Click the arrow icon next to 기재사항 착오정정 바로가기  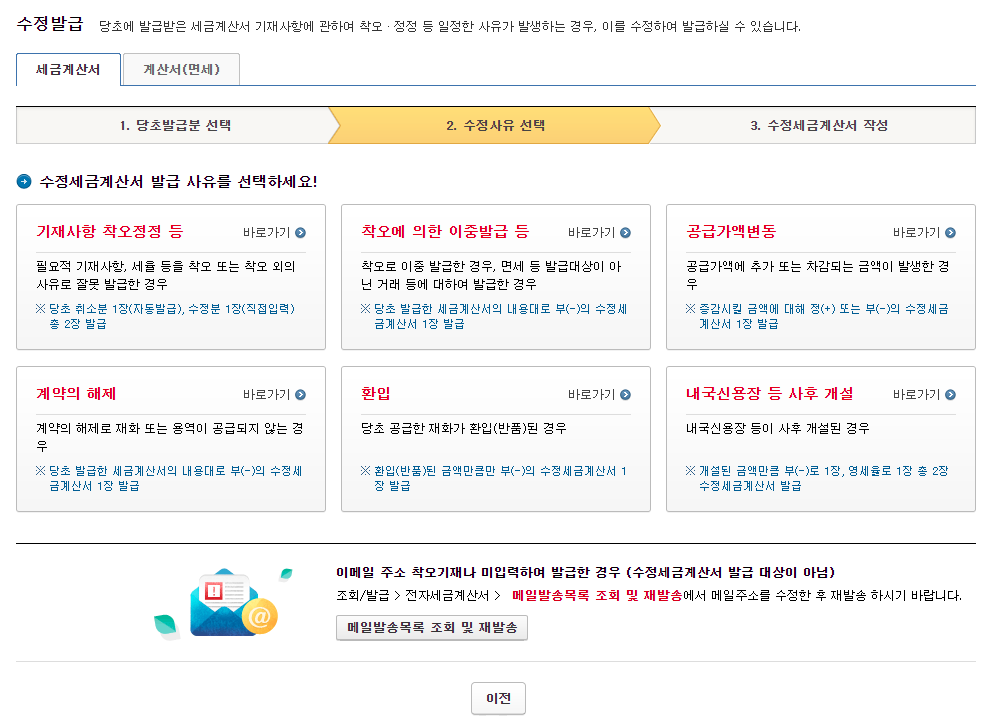point(300,233)
